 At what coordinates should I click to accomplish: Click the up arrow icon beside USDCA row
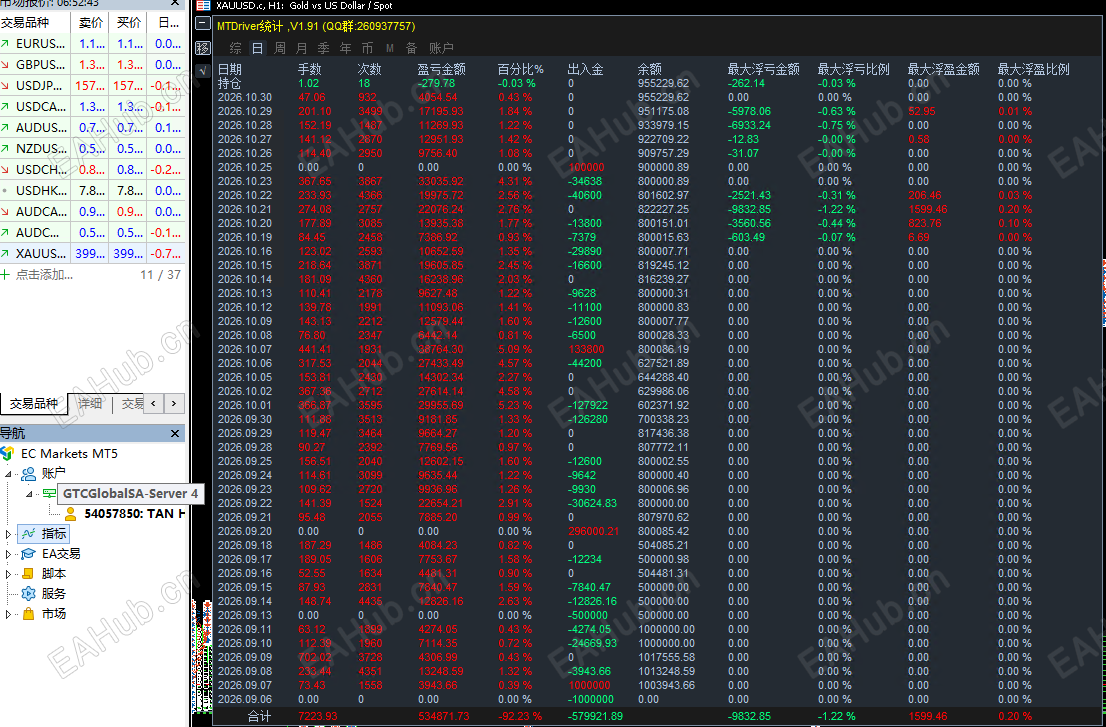[x=6, y=106]
